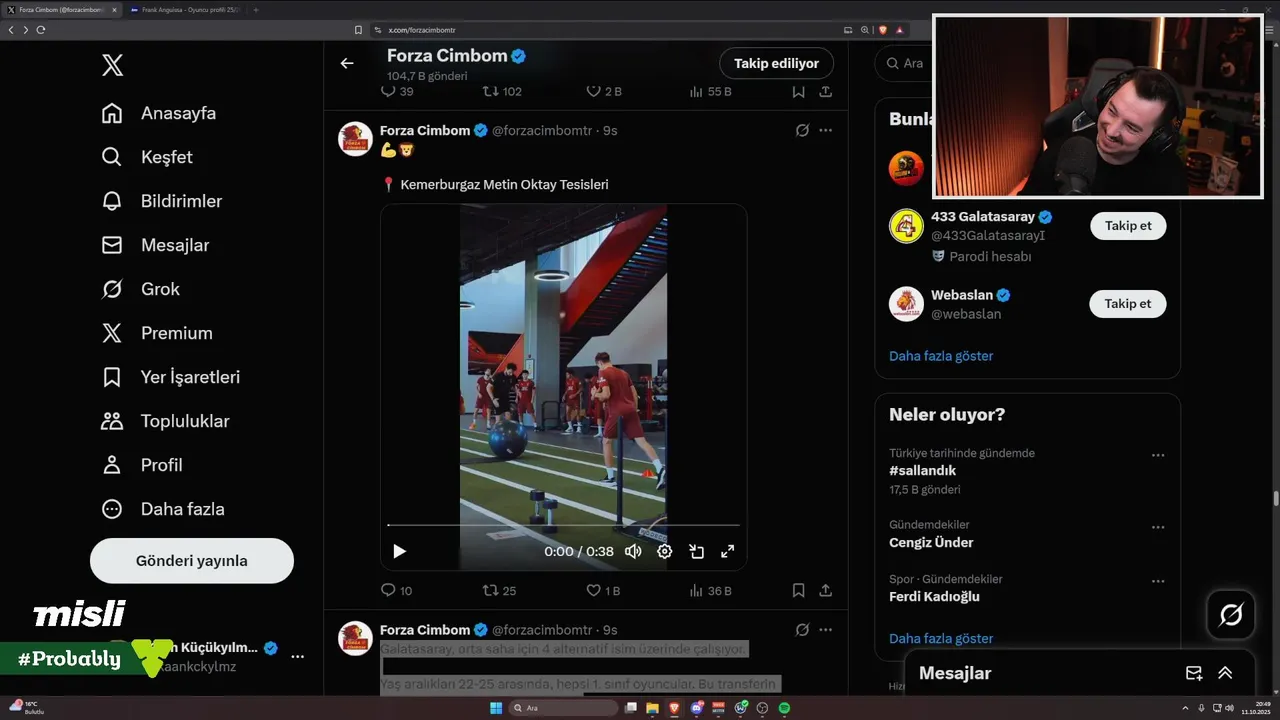Open Mesajlar from the sidebar
1280x720 pixels.
tap(155, 245)
